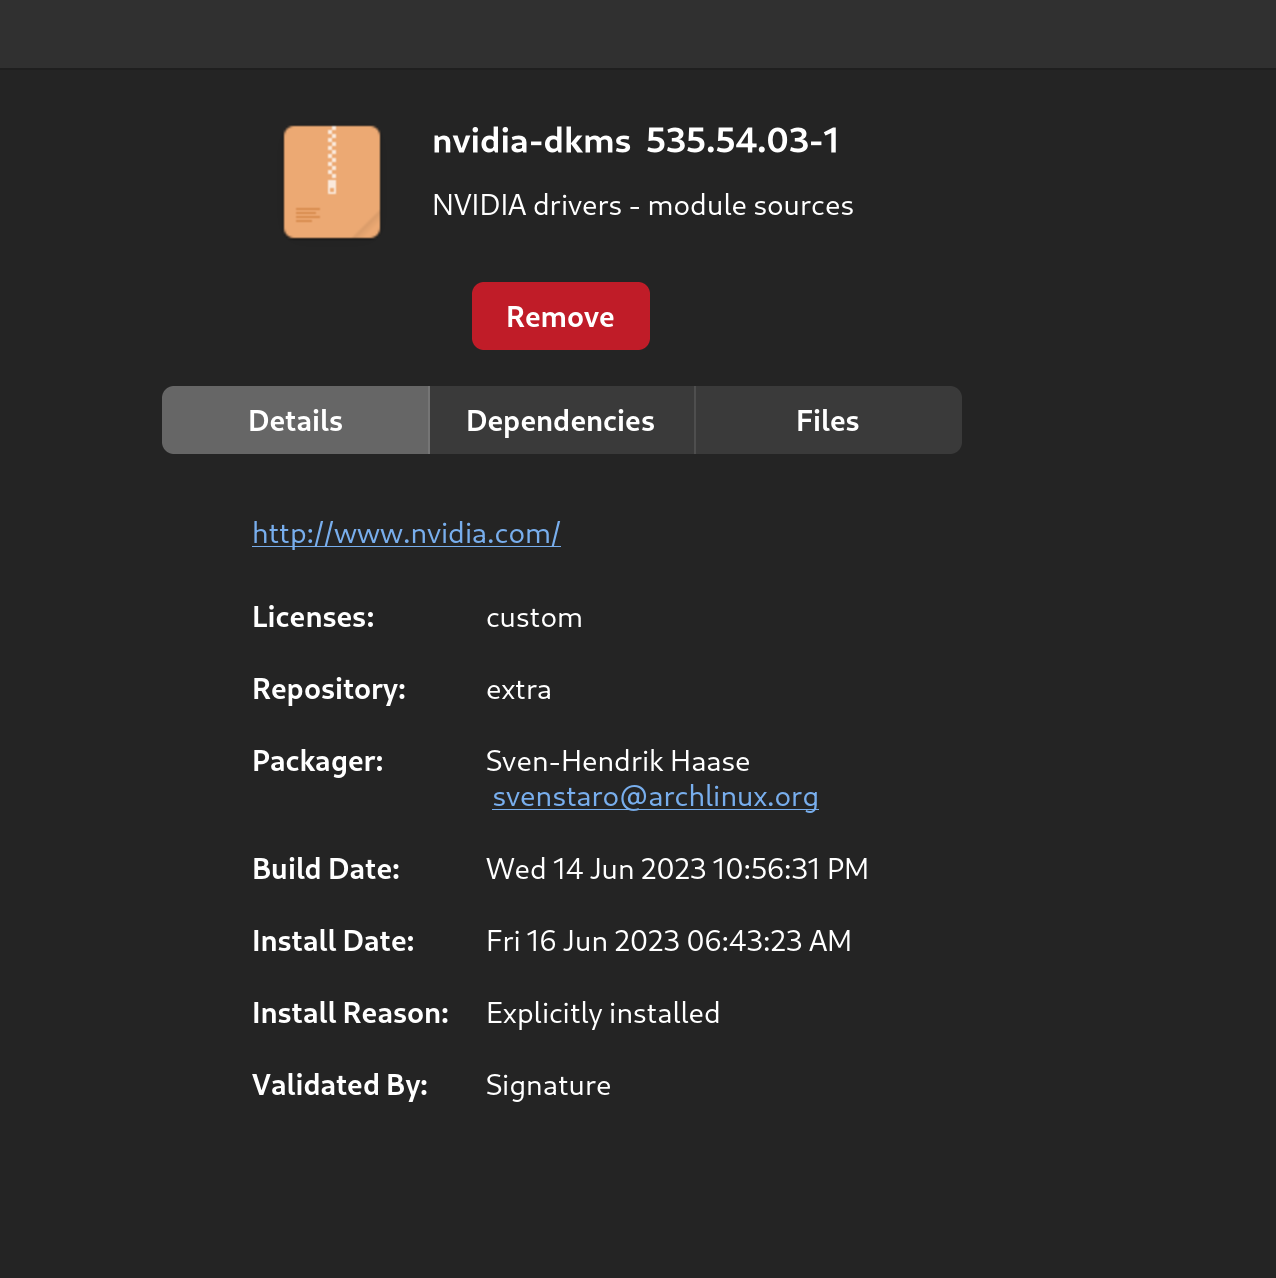Click the svenstaro@archlinux.org email link
This screenshot has height=1278, width=1276.
655,796
